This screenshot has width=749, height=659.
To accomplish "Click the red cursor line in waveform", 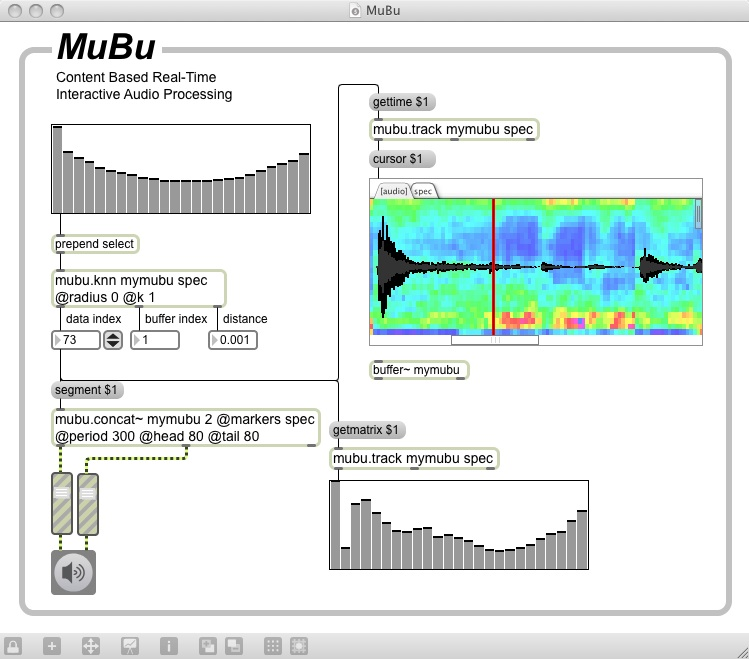I will [x=493, y=267].
